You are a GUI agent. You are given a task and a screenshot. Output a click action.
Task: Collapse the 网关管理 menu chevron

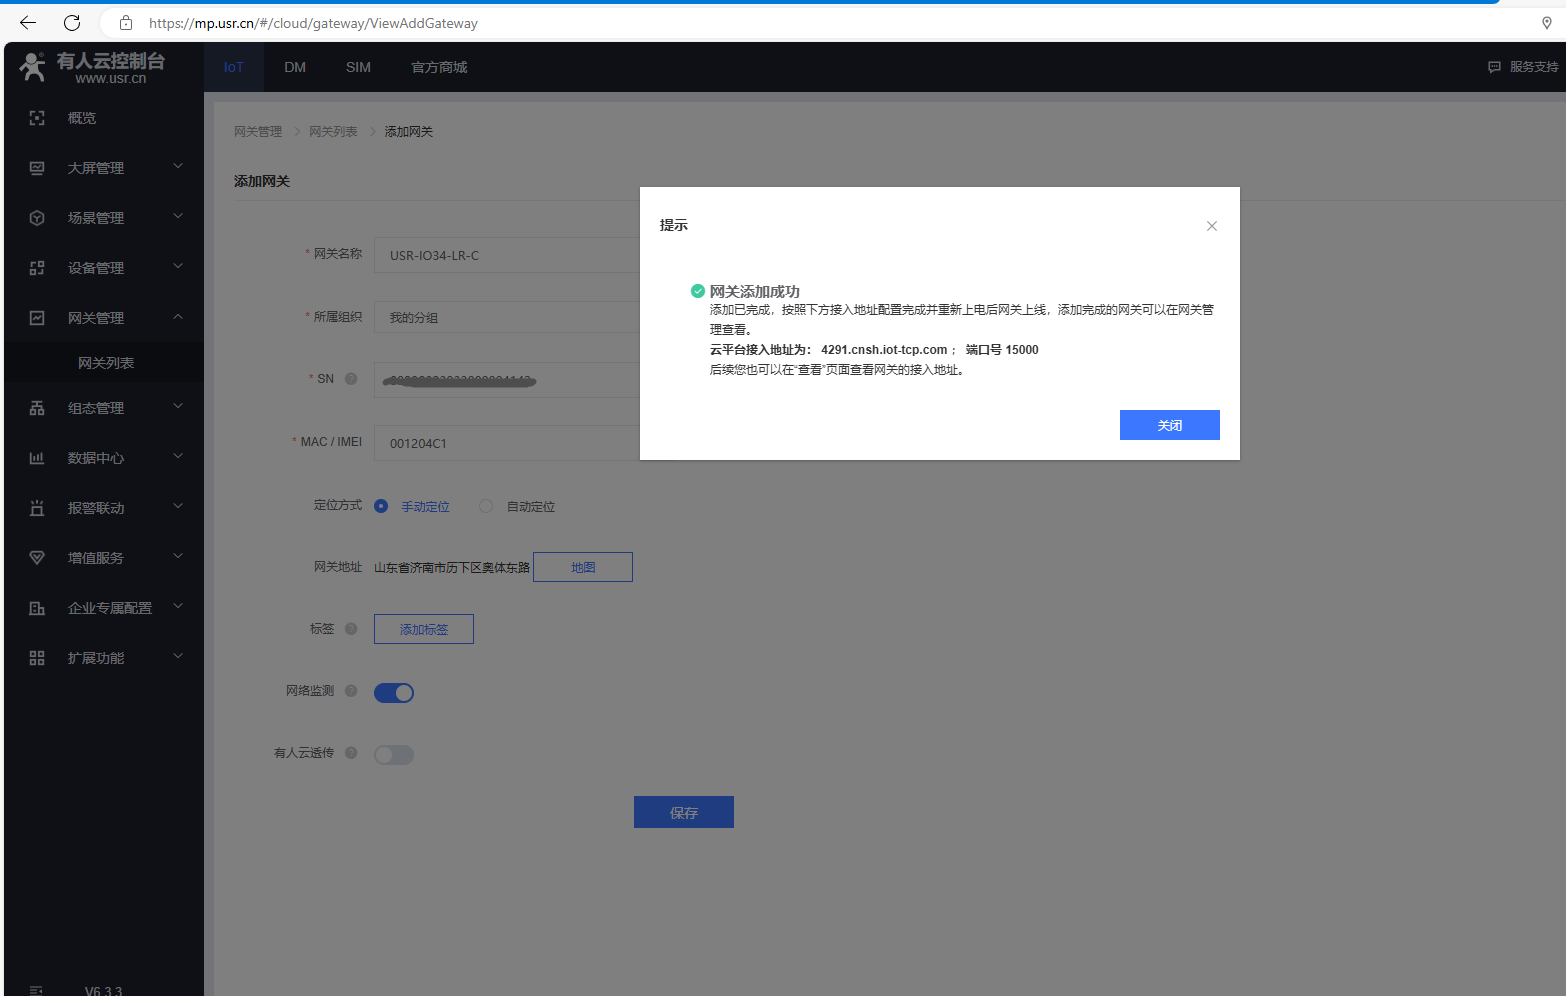point(178,317)
